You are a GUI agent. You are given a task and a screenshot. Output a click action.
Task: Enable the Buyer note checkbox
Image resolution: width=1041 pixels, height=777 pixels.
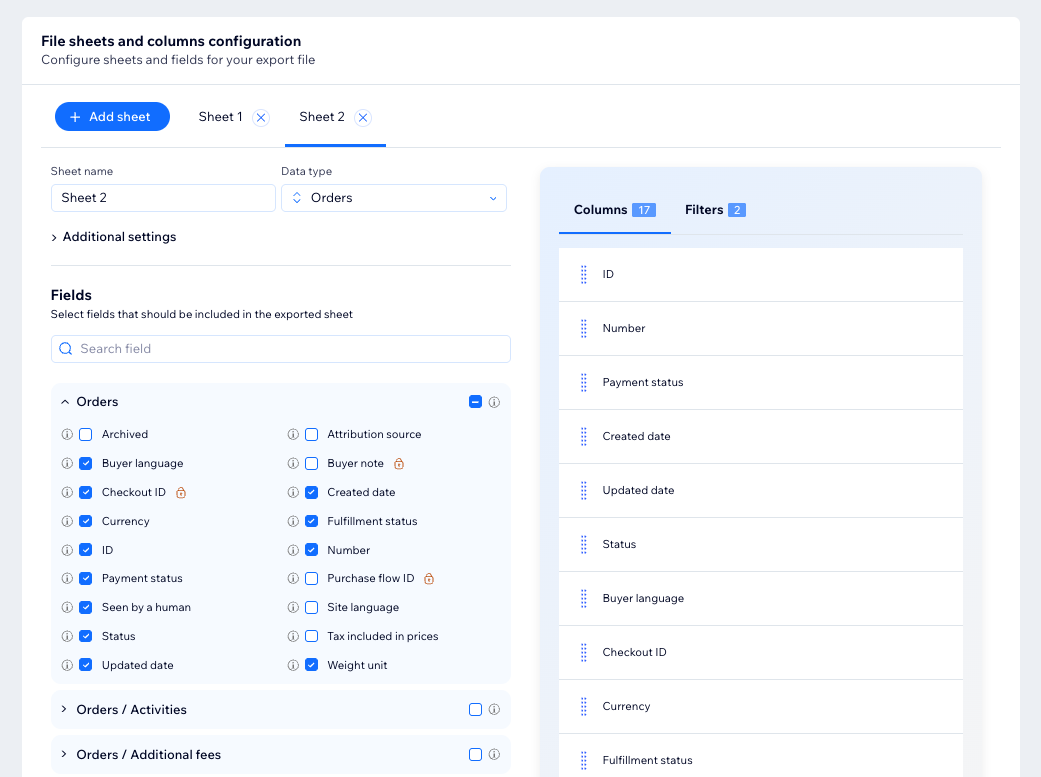tap(311, 464)
